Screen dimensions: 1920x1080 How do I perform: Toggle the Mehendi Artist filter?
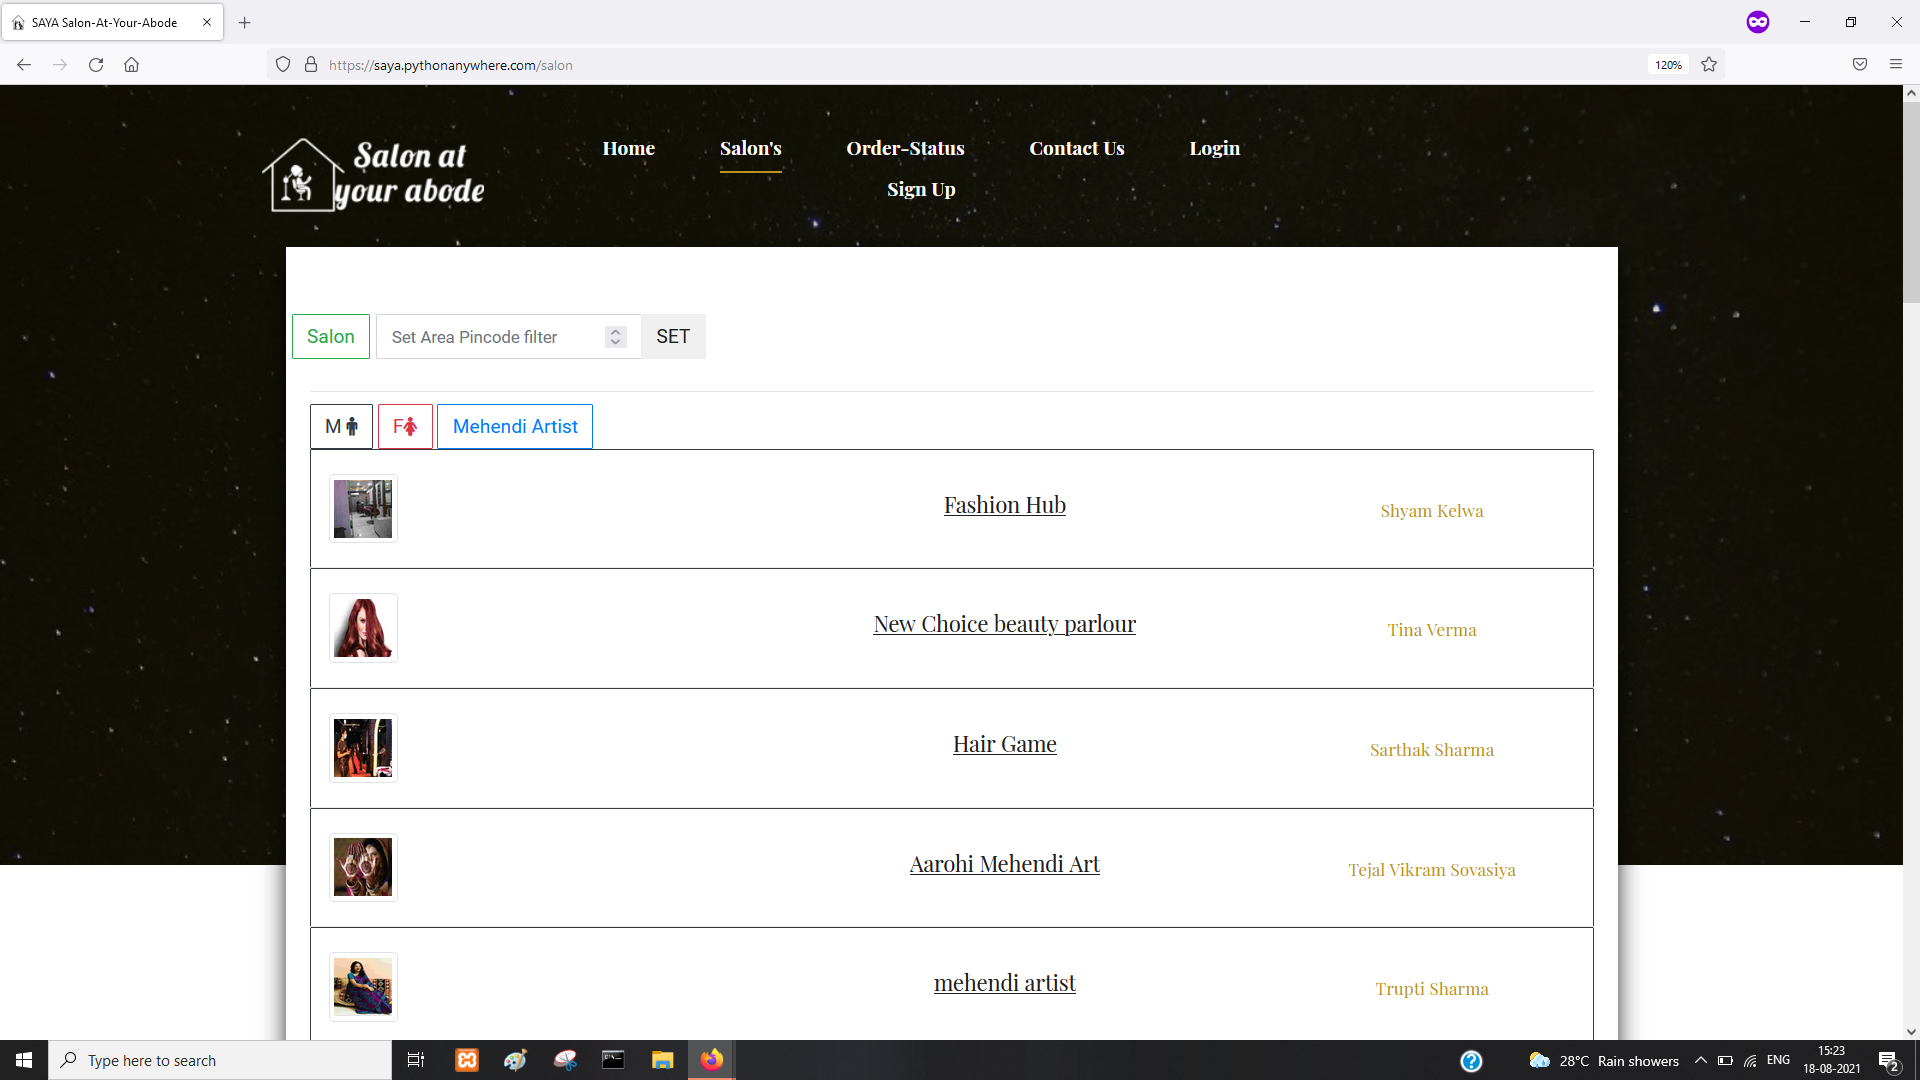pos(515,427)
